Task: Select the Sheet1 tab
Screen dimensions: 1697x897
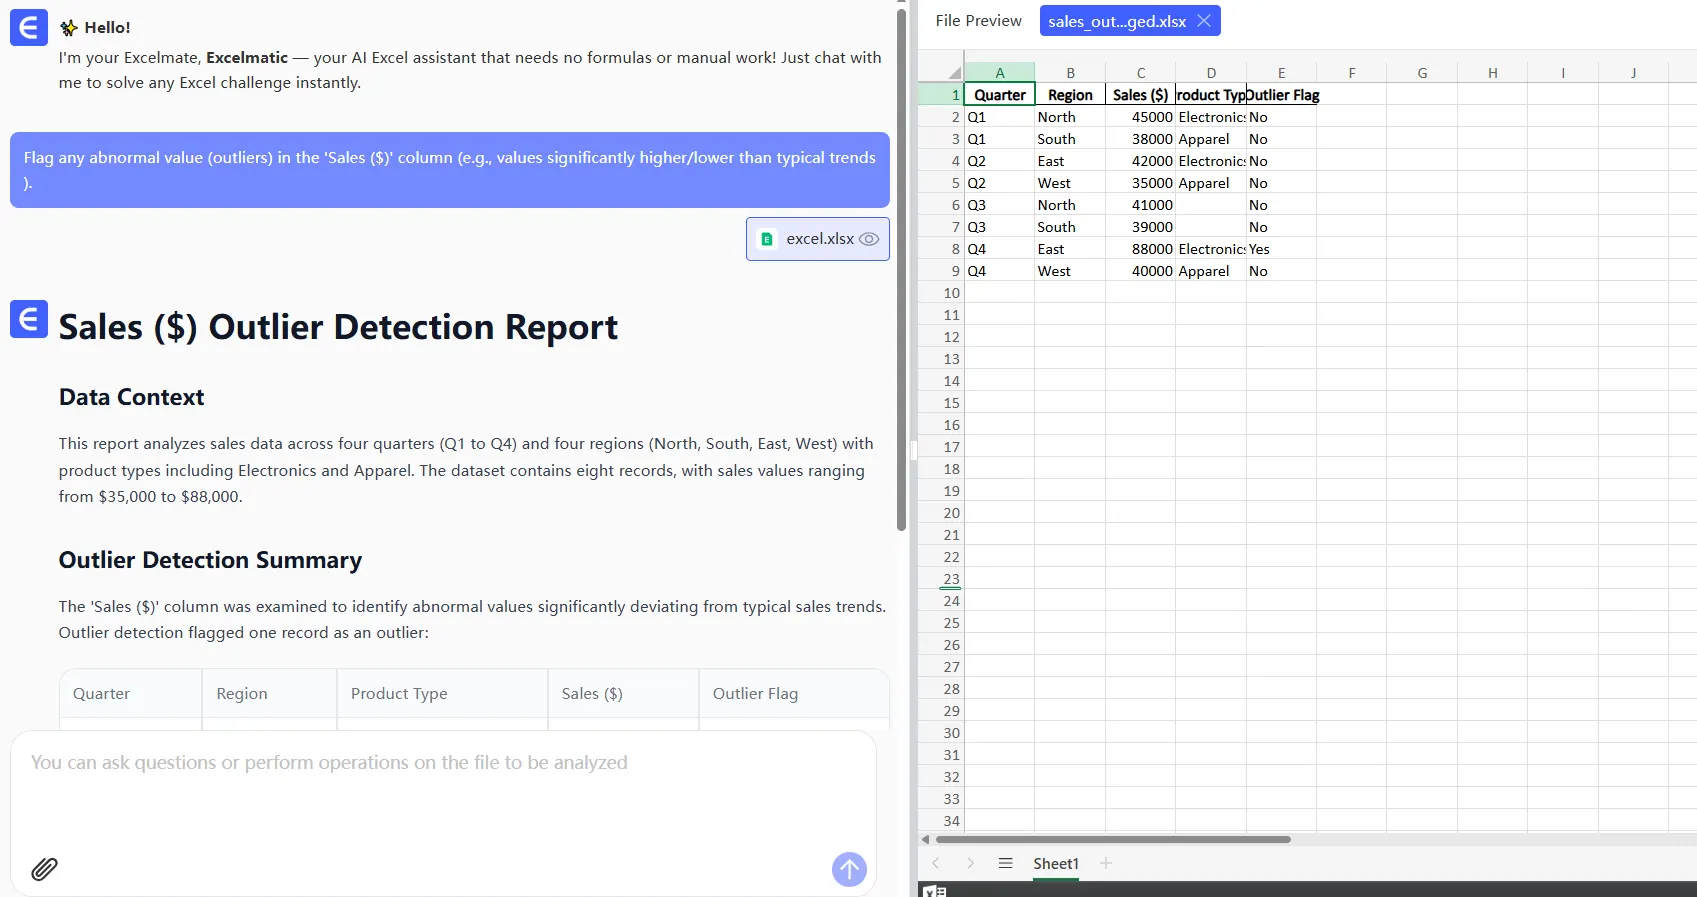Action: pos(1055,863)
